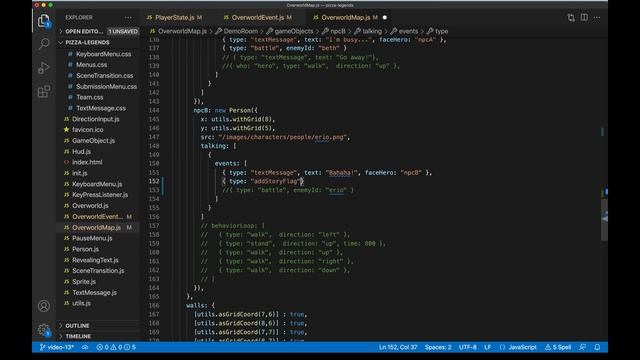The height and width of the screenshot is (360, 640).
Task: Open problems errors and warnings counter
Action: (x=116, y=347)
